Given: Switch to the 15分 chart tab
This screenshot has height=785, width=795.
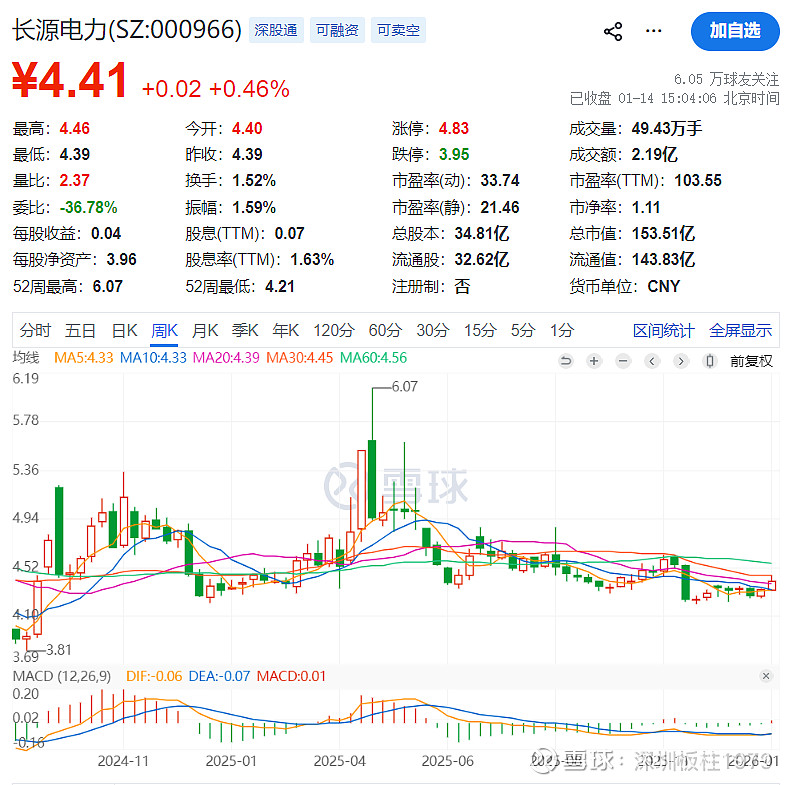Looking at the screenshot, I should pyautogui.click(x=480, y=331).
